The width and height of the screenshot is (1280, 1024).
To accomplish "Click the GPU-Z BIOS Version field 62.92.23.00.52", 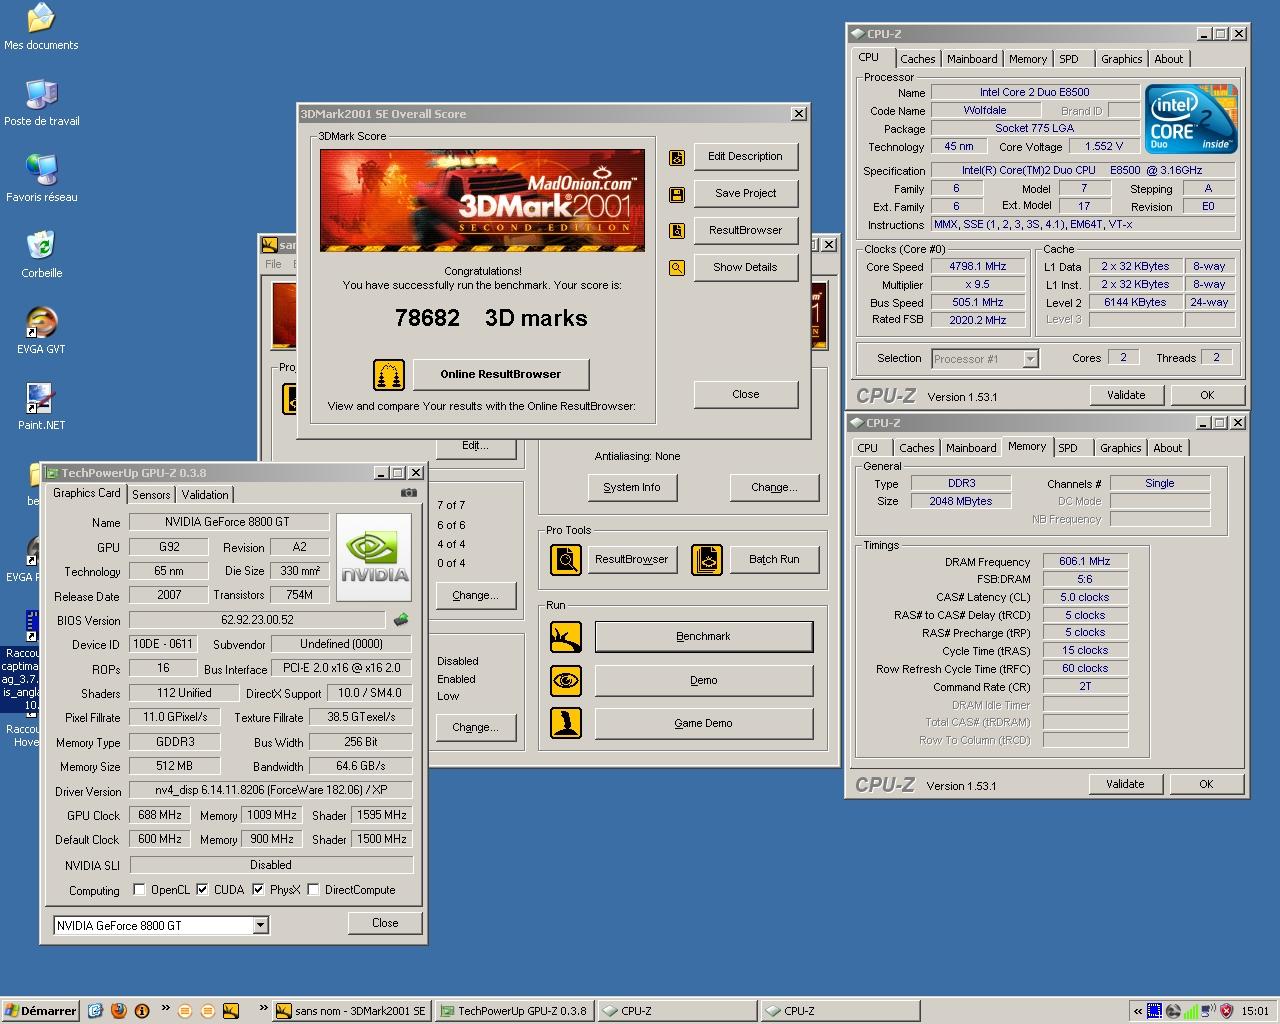I will (x=257, y=620).
